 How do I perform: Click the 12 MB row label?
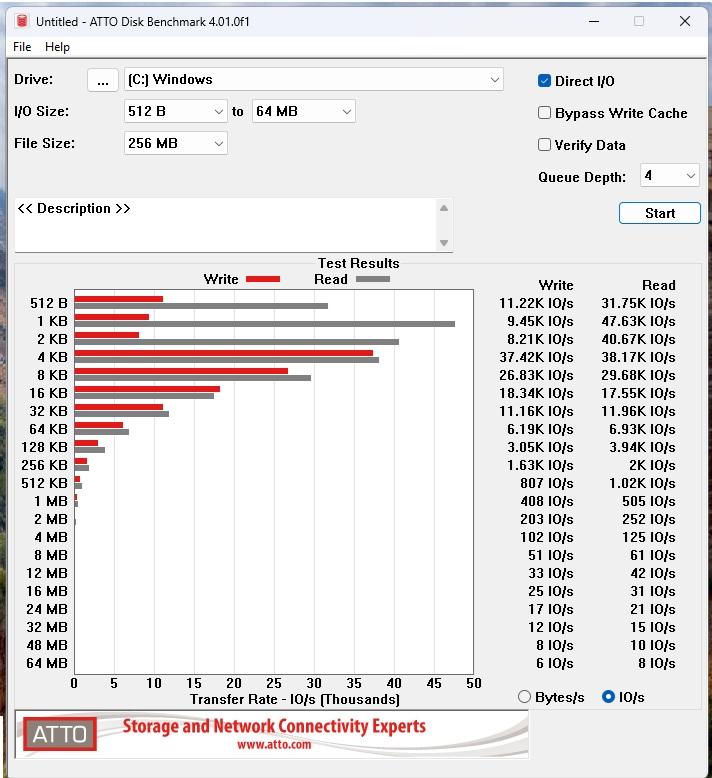[x=47, y=573]
